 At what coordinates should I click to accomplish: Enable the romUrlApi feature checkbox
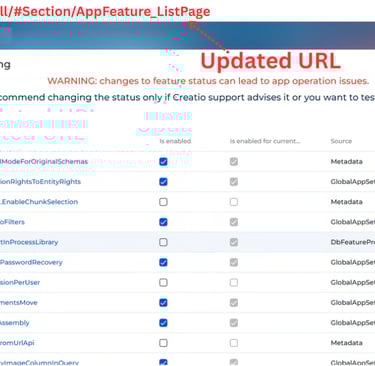point(163,343)
